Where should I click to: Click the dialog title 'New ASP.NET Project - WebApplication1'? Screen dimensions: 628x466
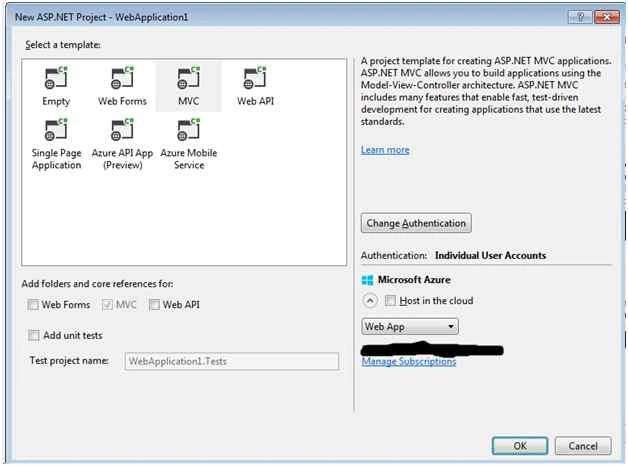point(101,17)
